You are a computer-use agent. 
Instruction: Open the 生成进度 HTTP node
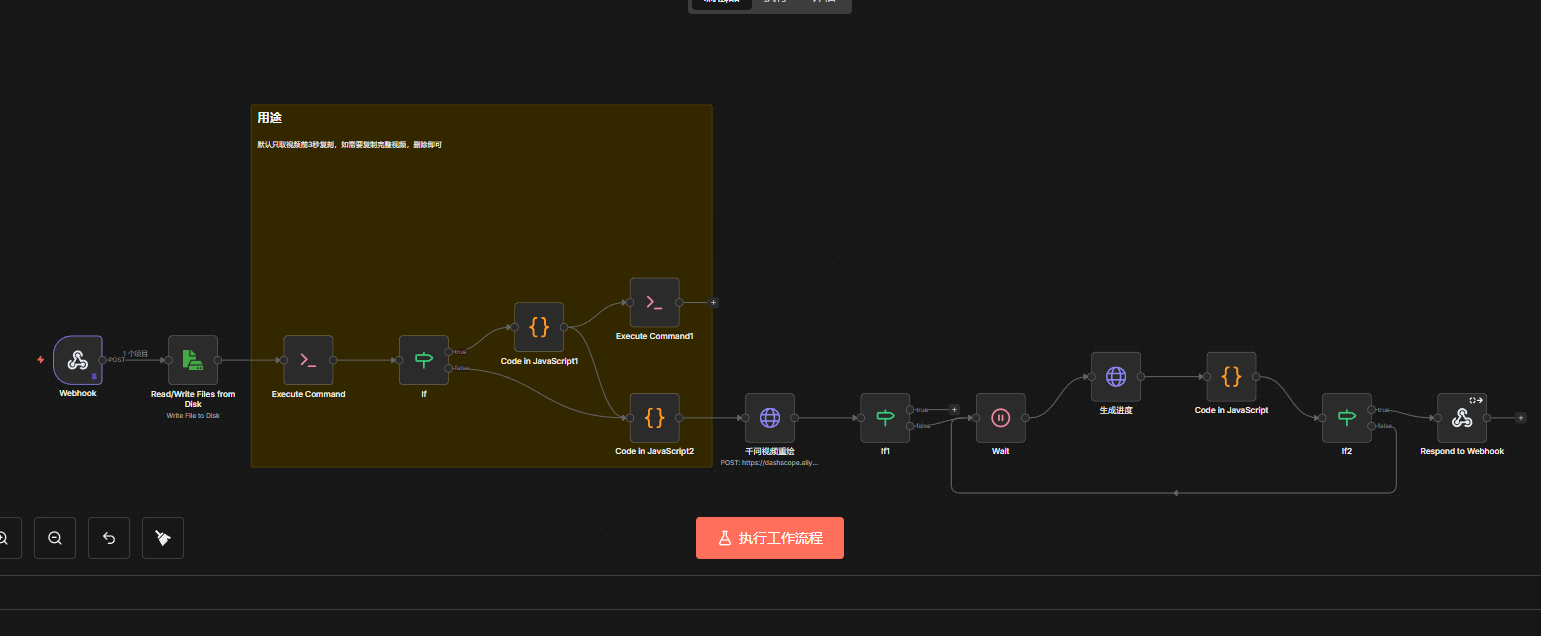click(1116, 377)
